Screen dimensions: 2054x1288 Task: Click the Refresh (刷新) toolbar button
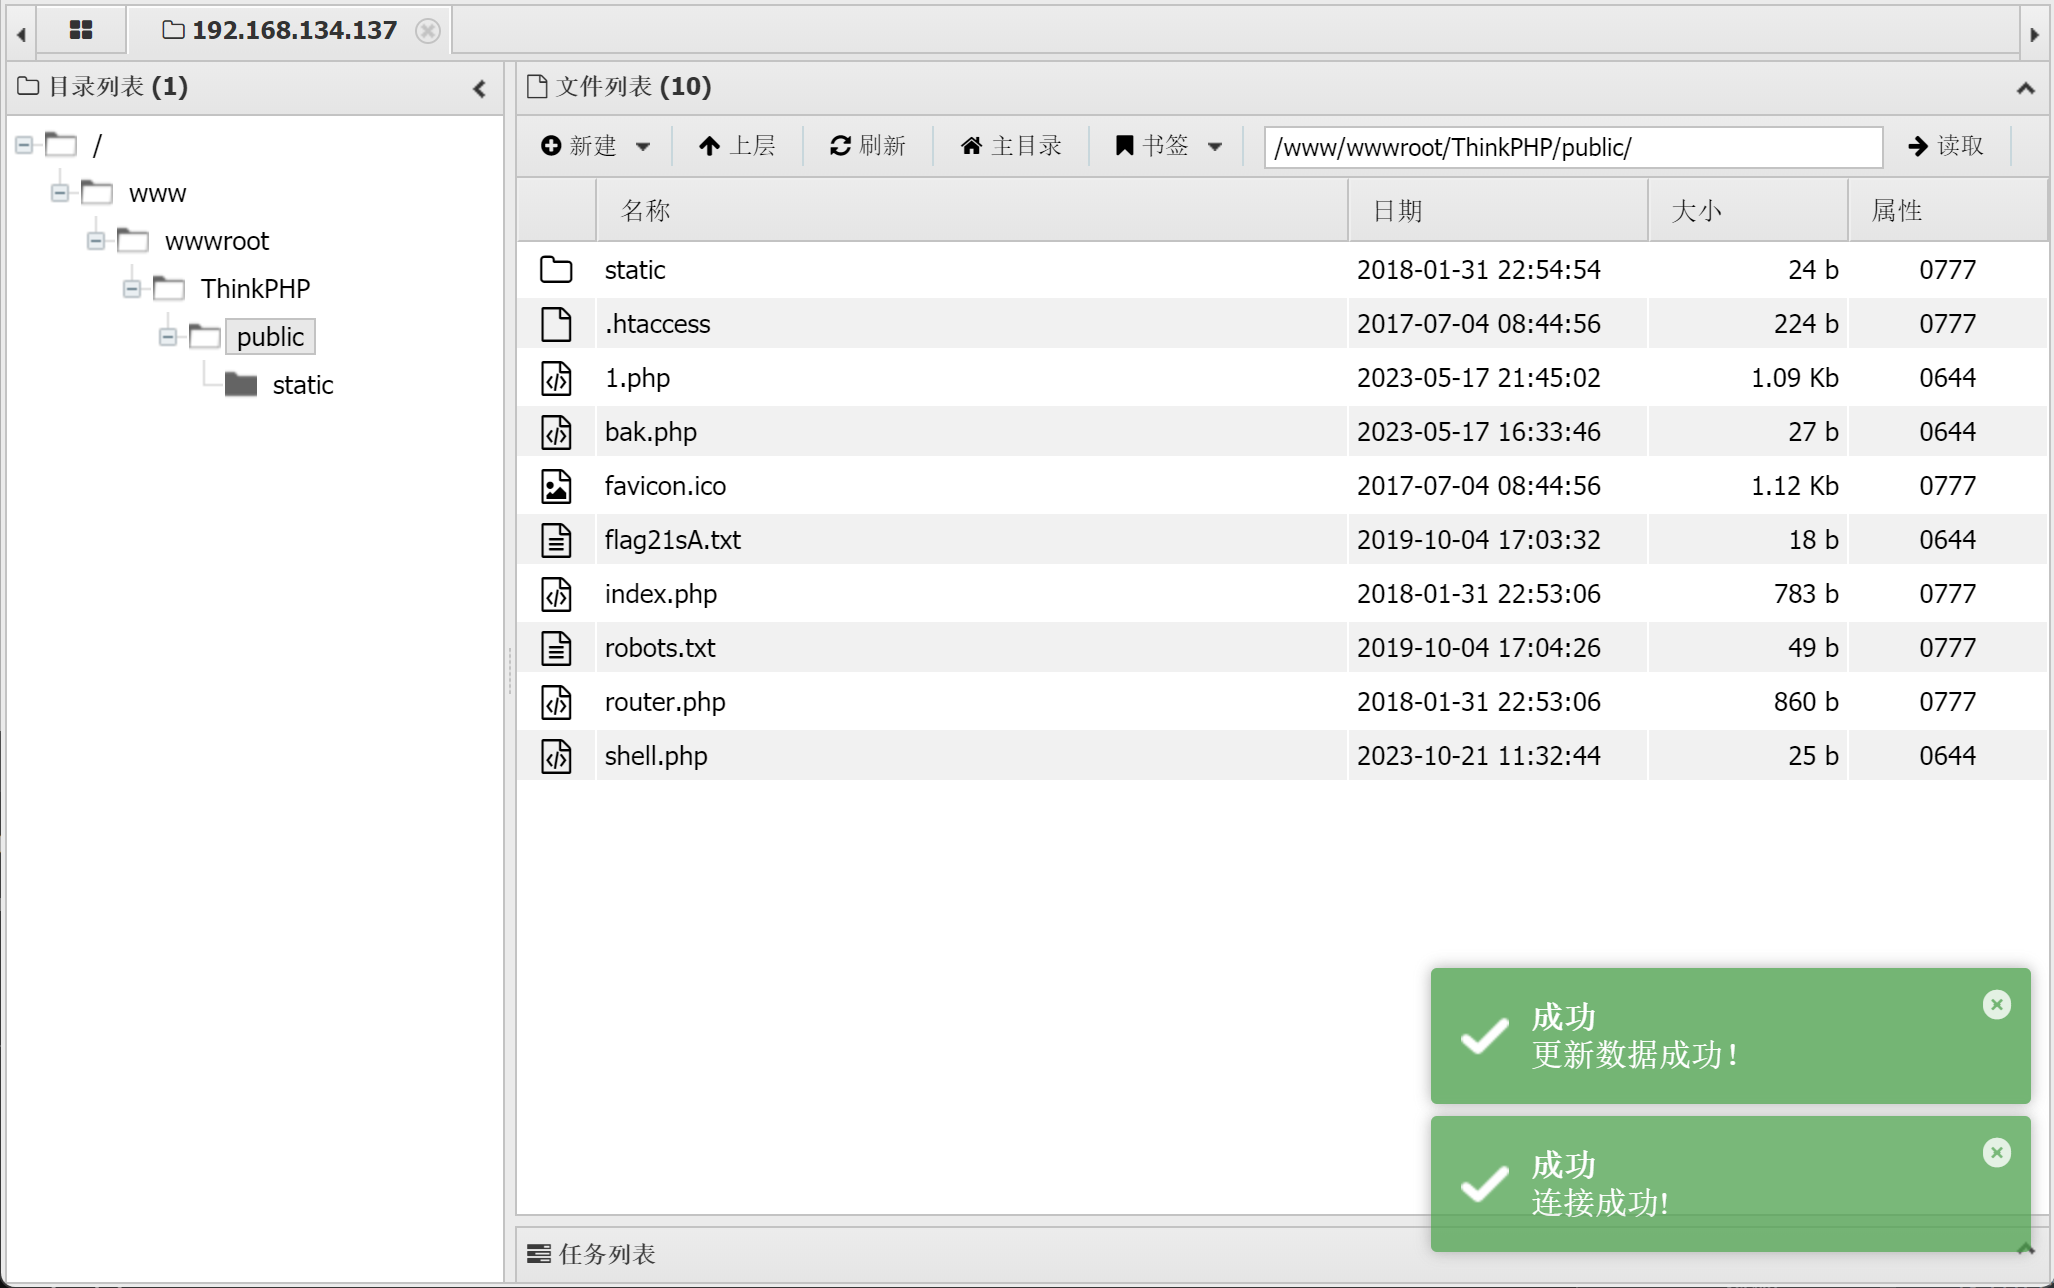click(867, 146)
